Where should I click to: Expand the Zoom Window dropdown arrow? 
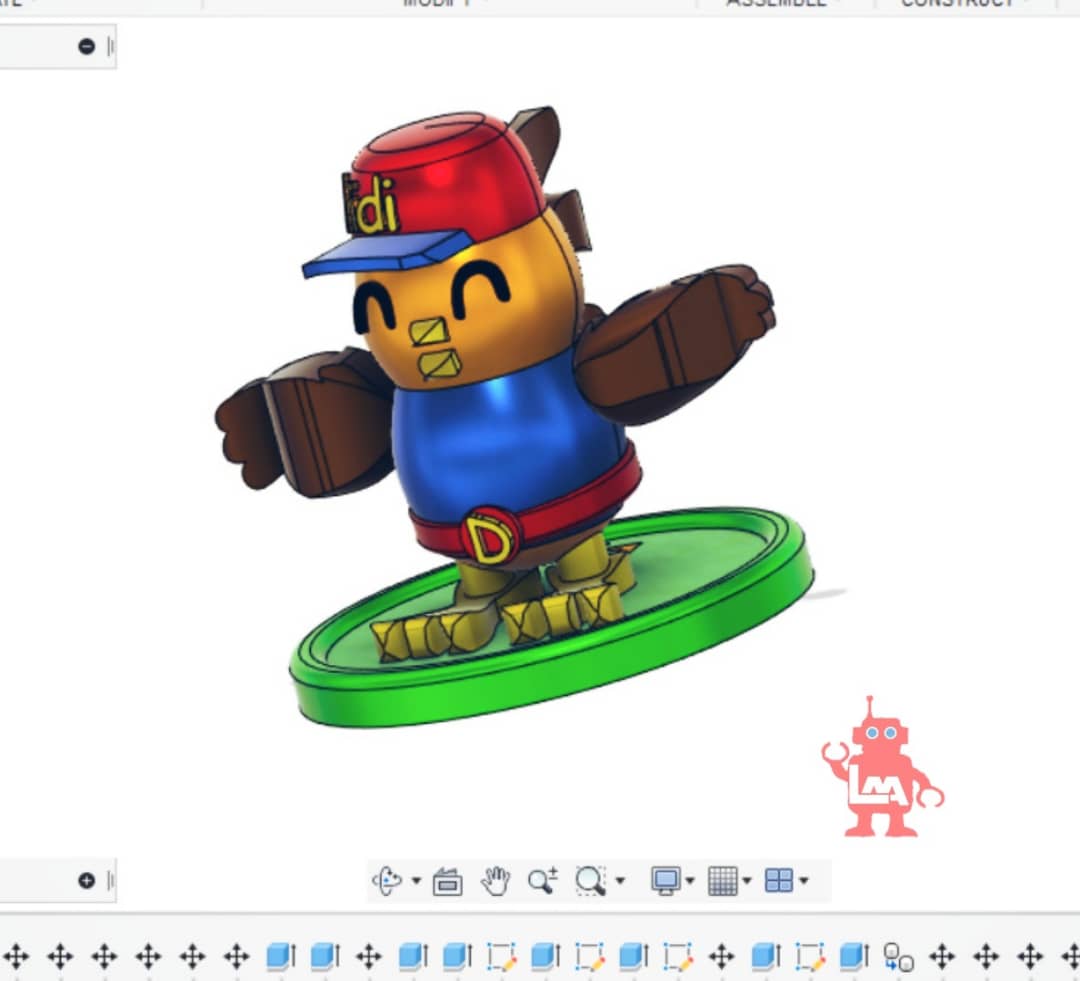pos(620,880)
